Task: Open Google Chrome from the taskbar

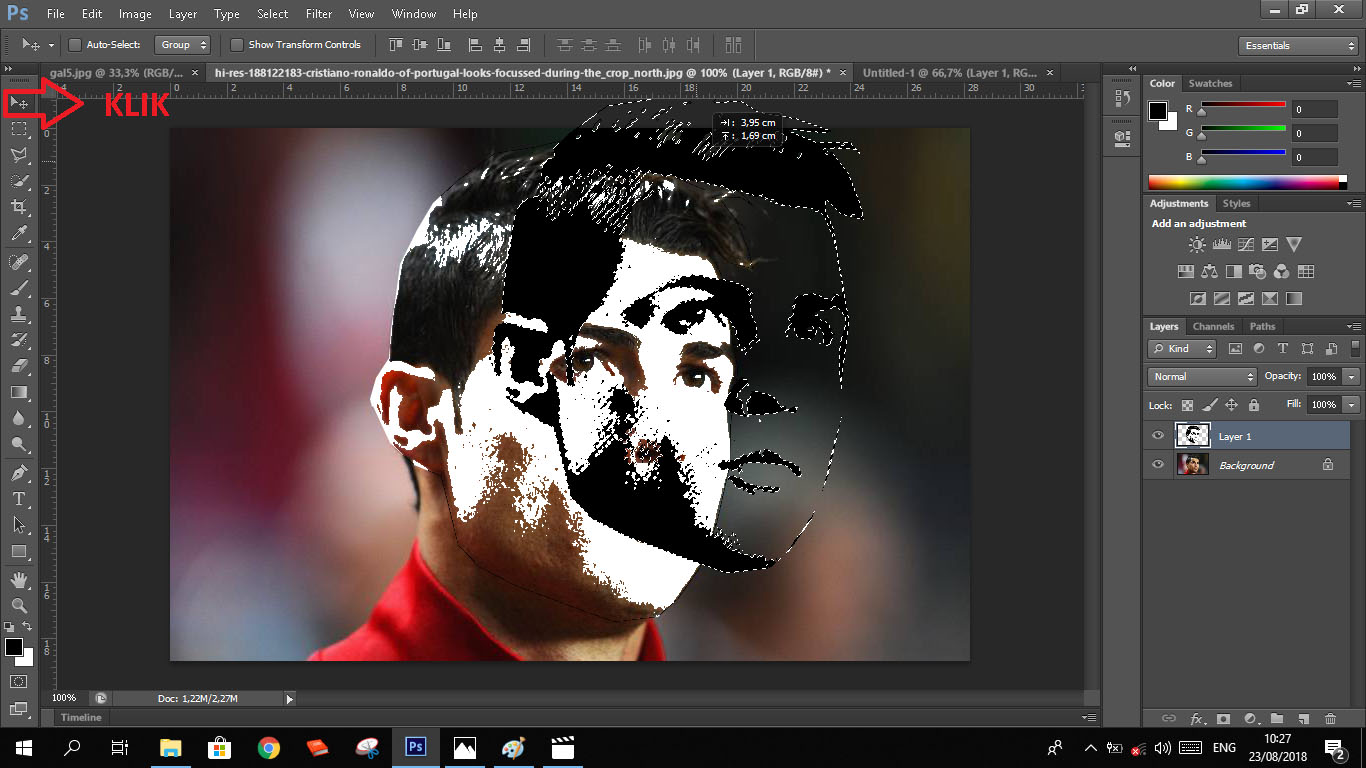Action: [268, 747]
